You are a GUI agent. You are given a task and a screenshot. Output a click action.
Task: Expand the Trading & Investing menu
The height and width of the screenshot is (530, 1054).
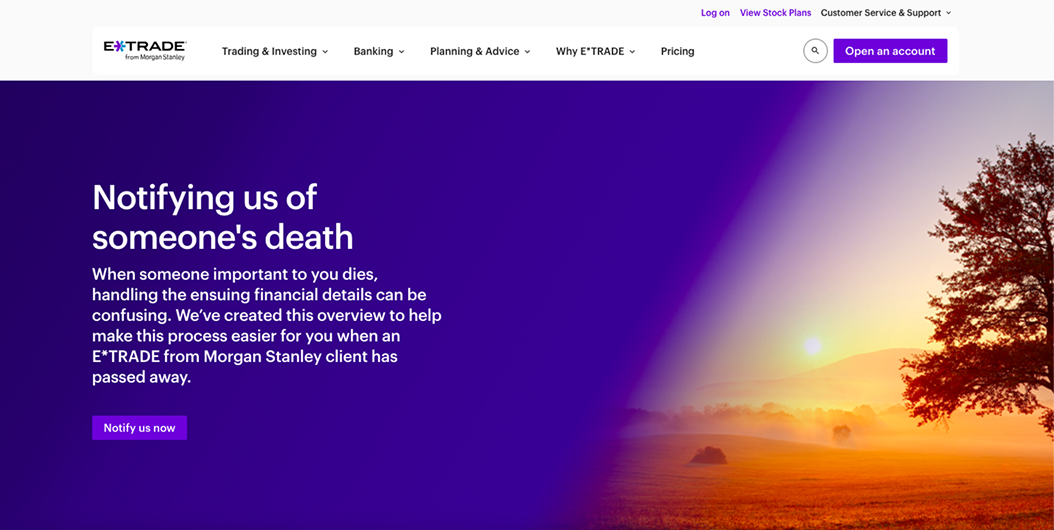point(275,51)
